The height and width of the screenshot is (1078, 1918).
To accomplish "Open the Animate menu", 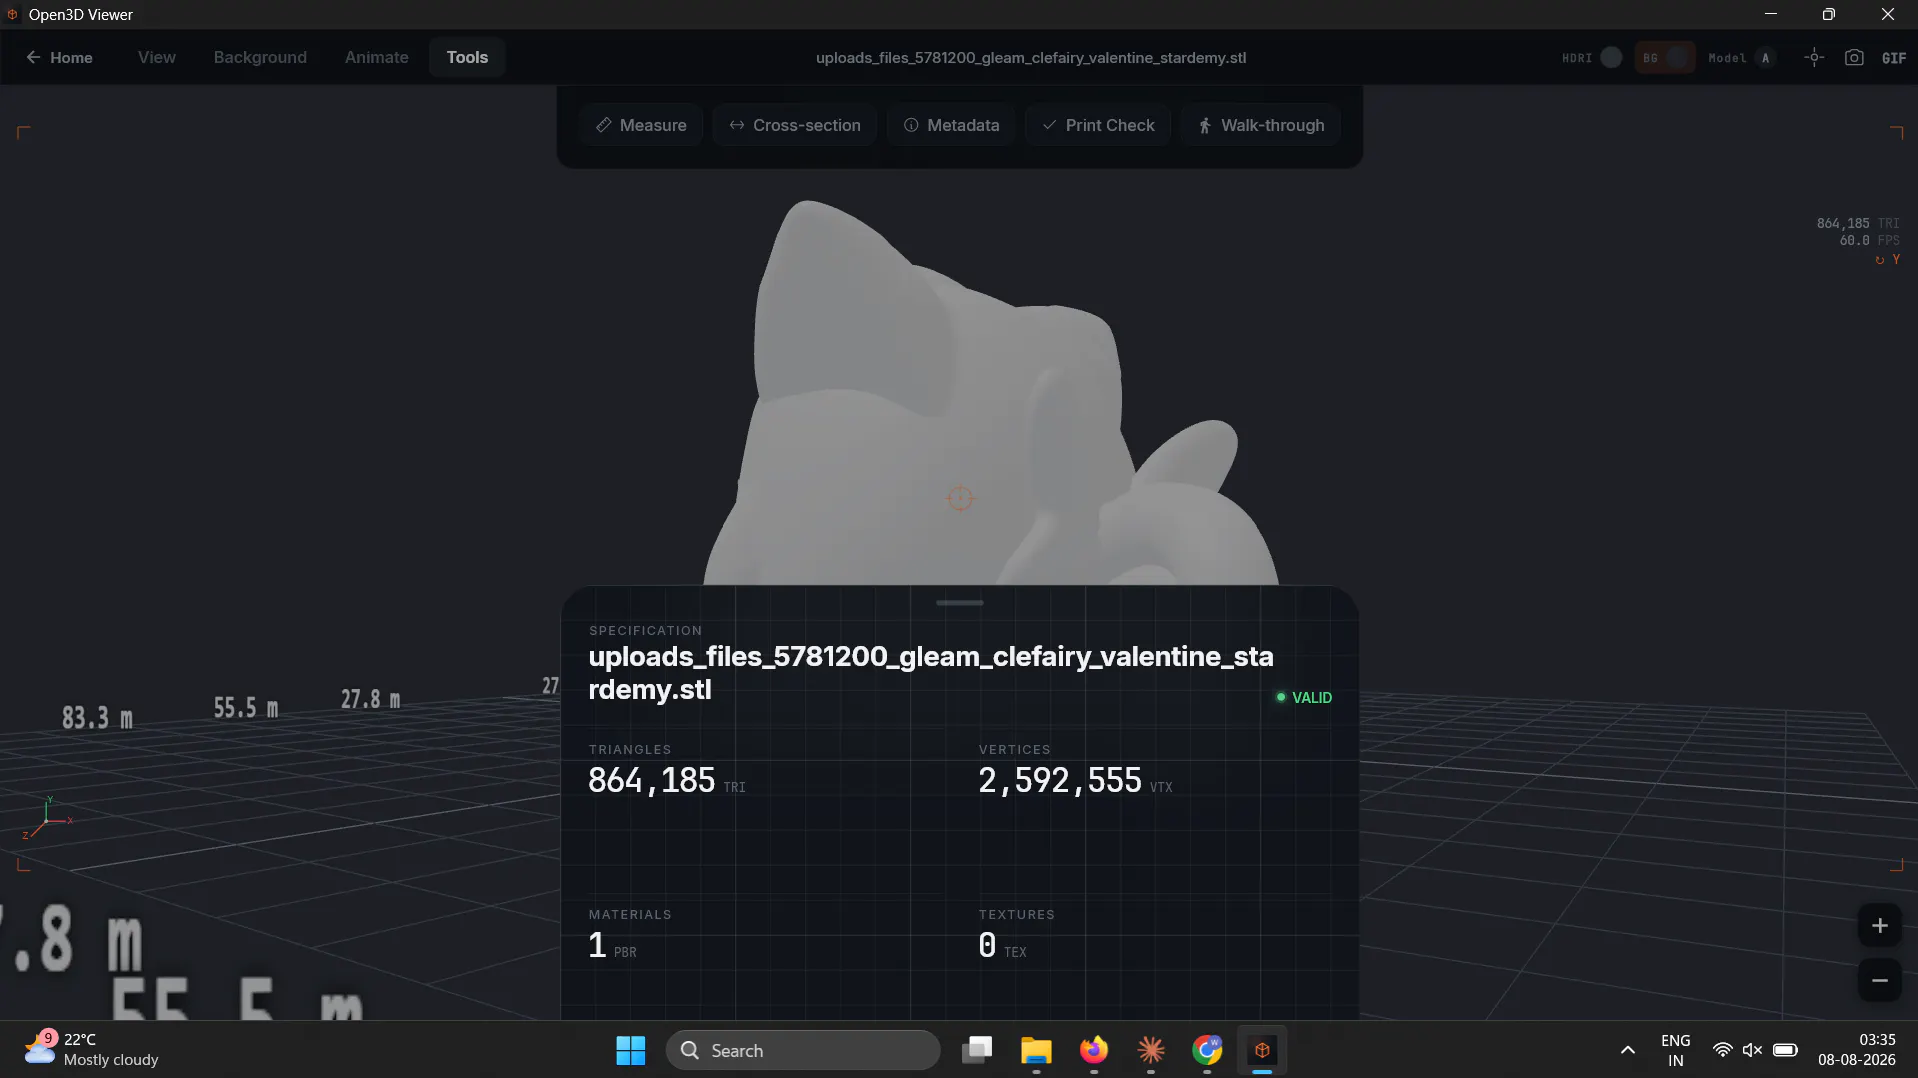I will point(377,57).
